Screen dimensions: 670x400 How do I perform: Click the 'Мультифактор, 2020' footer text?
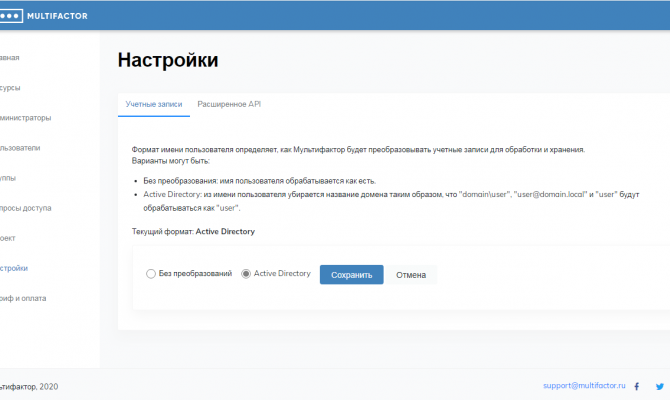click(x=29, y=387)
